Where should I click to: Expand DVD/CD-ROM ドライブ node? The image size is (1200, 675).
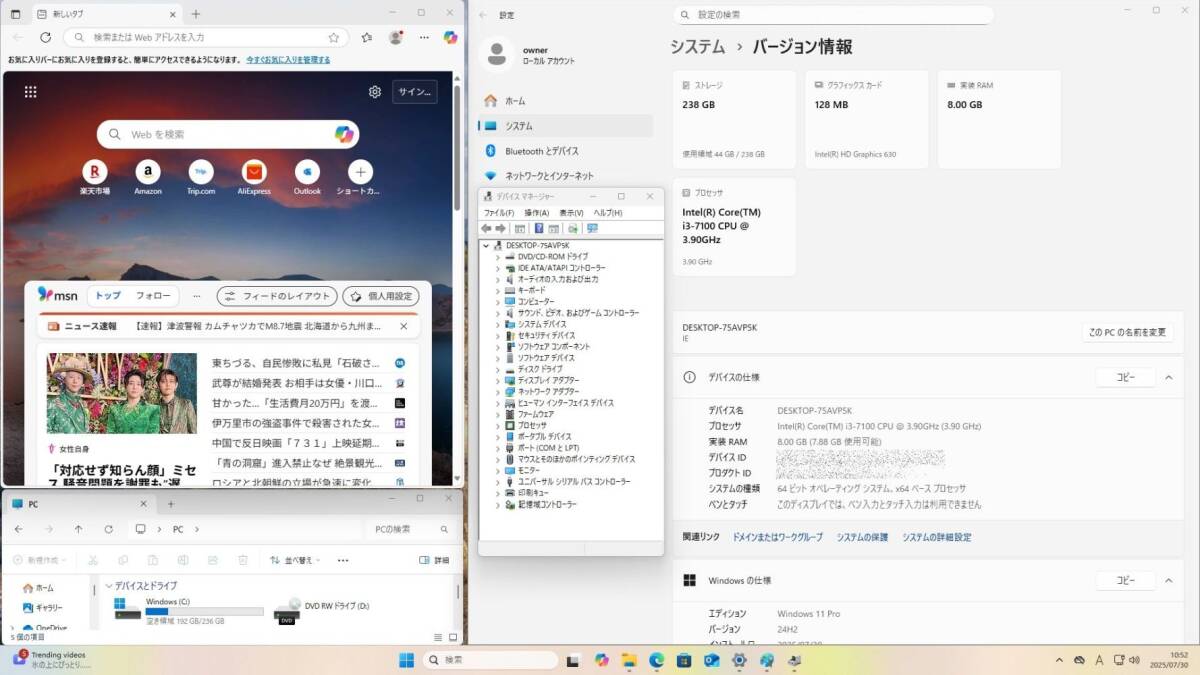(498, 257)
